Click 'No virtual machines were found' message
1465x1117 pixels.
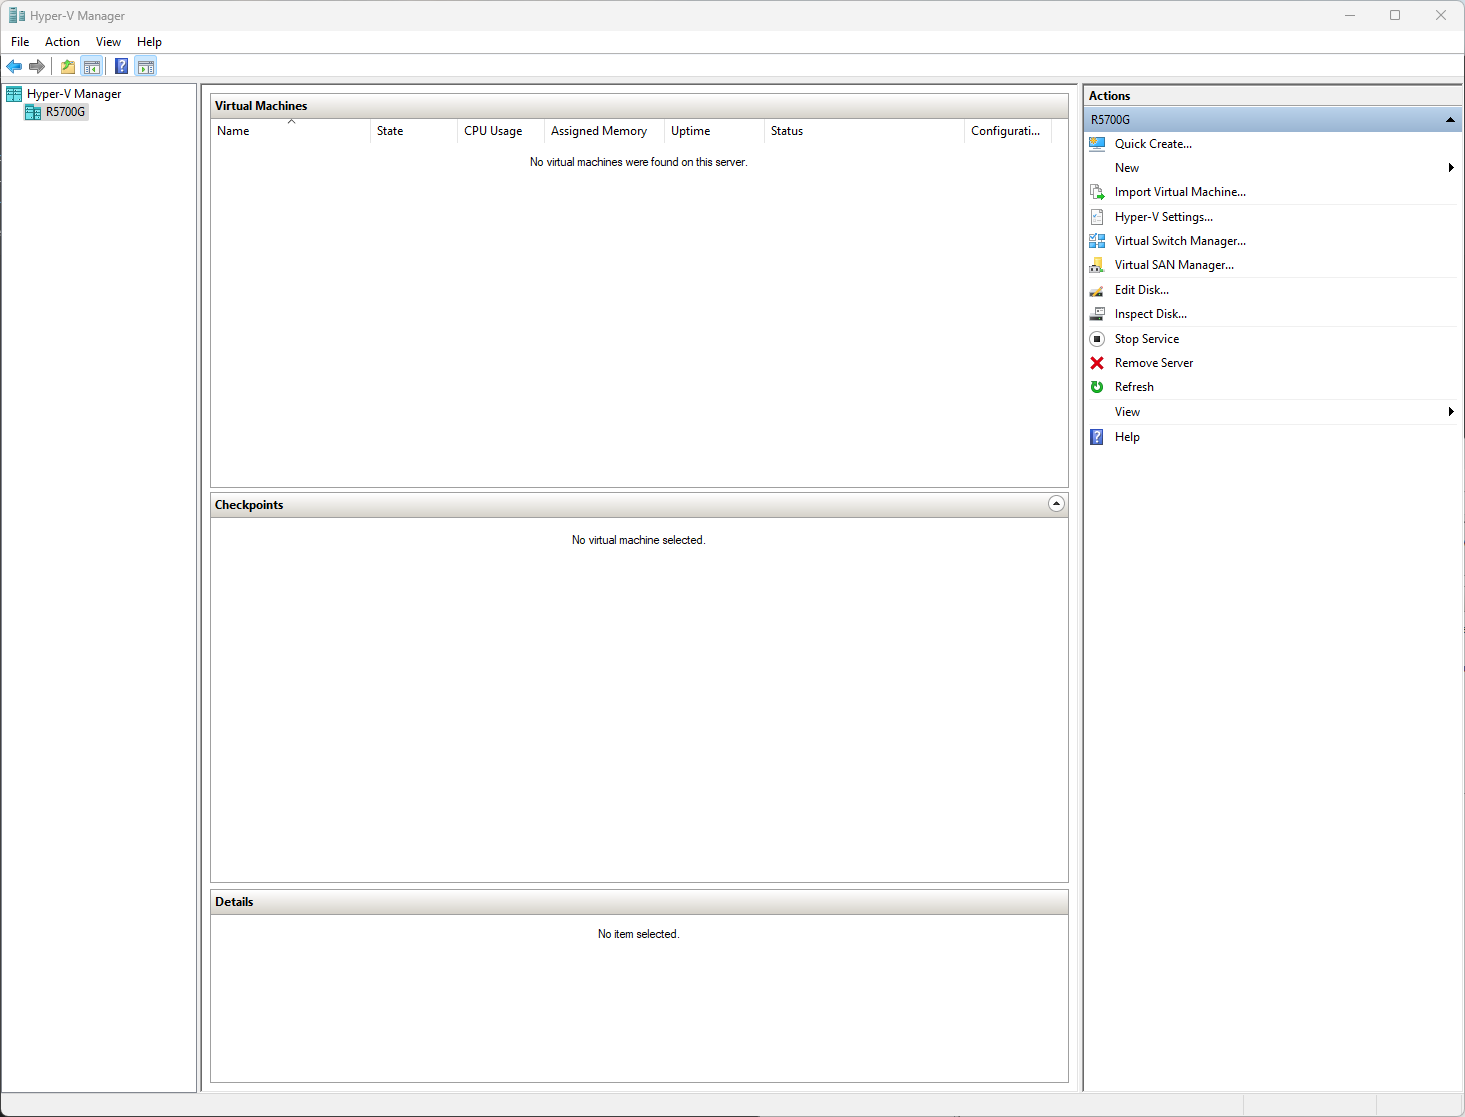(x=639, y=162)
